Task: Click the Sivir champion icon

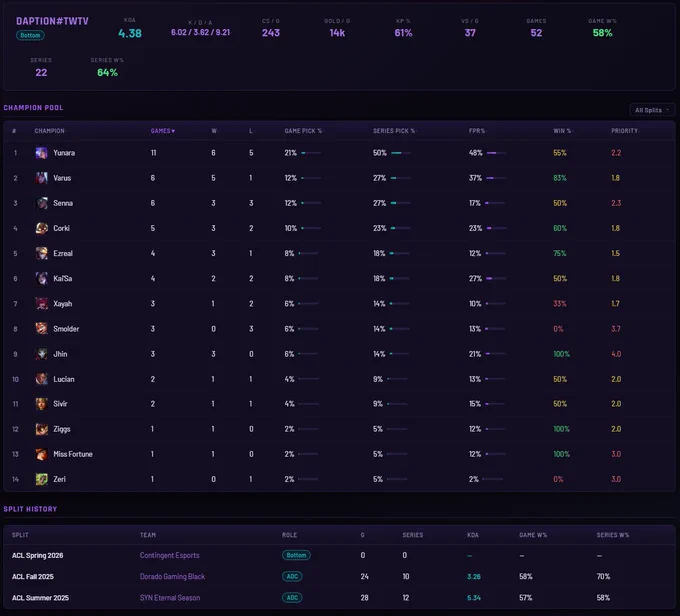Action: (x=42, y=404)
